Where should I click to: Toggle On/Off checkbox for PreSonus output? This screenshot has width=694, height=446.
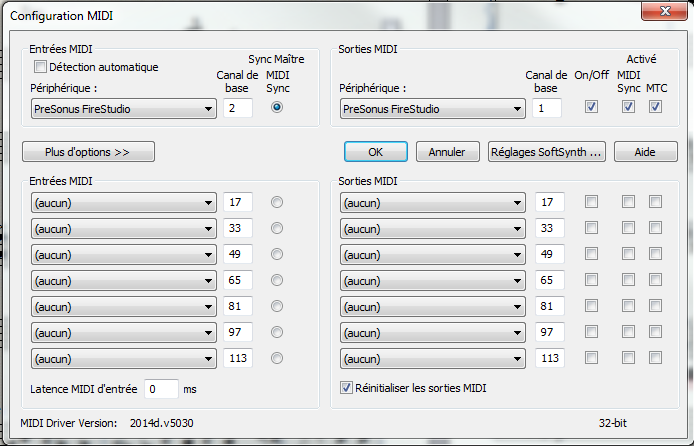[591, 108]
